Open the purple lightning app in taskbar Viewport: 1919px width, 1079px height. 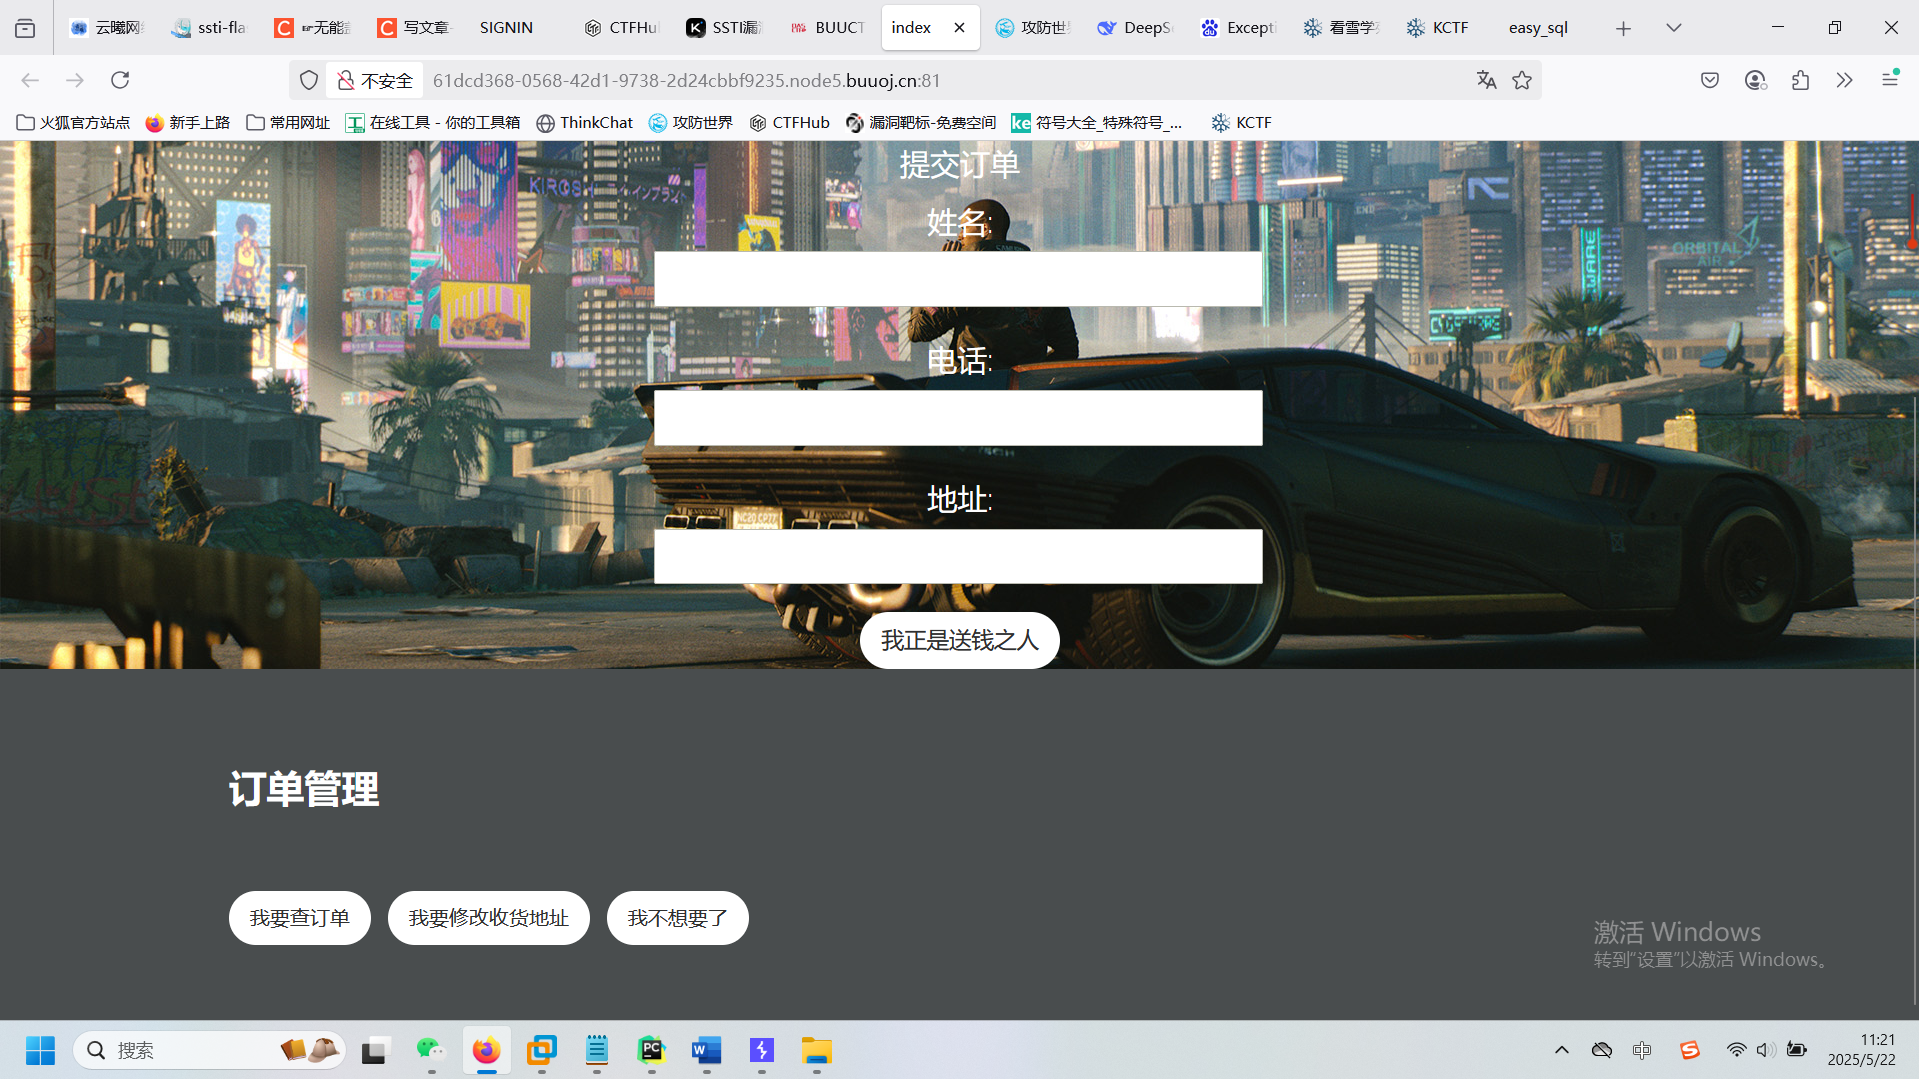coord(762,1050)
